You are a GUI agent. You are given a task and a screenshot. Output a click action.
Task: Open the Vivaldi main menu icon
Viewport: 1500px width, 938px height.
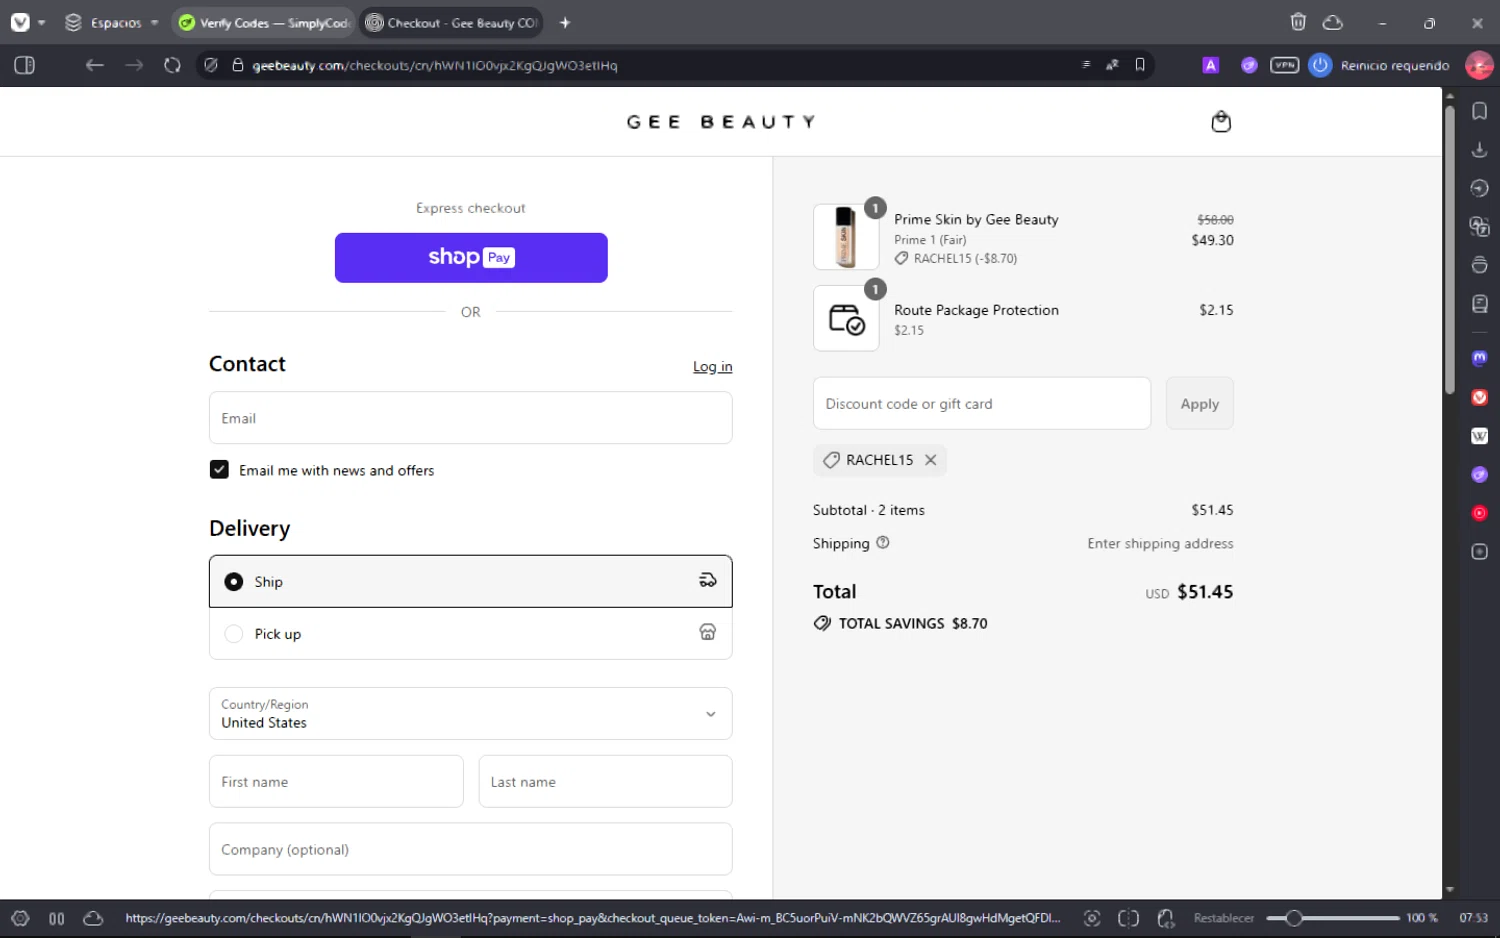coord(20,22)
